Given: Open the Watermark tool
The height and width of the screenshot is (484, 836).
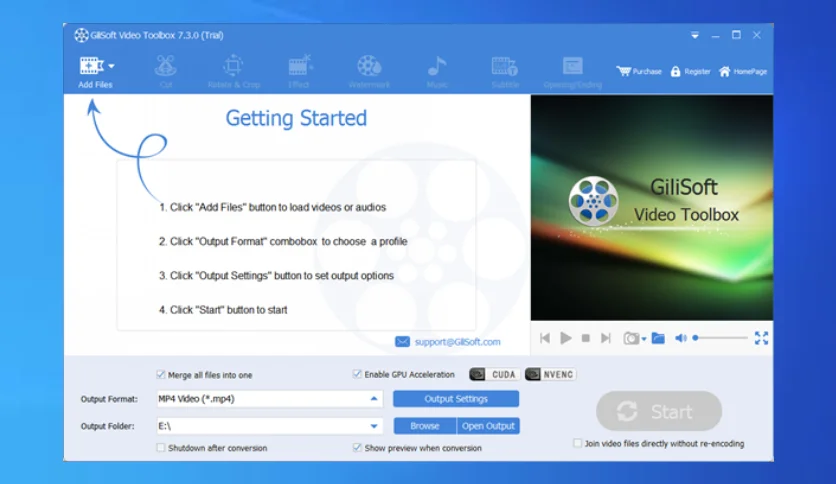Looking at the screenshot, I should click(x=369, y=71).
